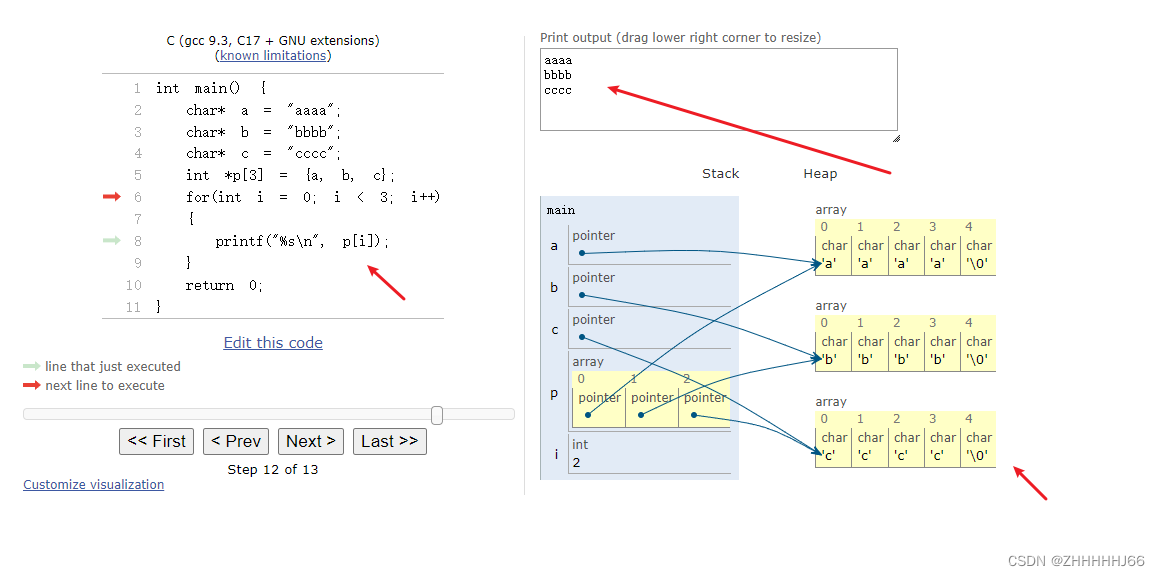Go to first step with << First

pos(156,441)
